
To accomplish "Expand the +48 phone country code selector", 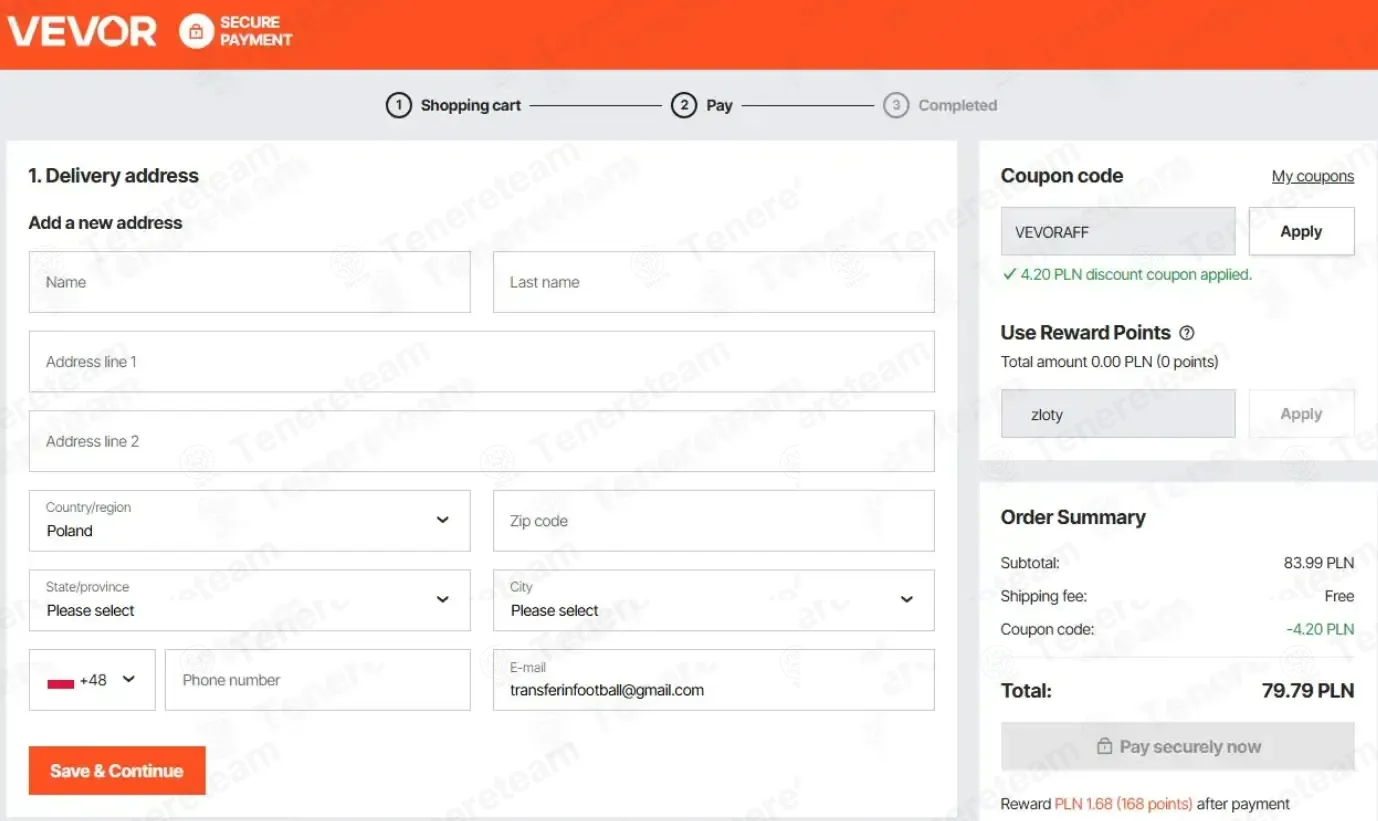I will pyautogui.click(x=92, y=680).
